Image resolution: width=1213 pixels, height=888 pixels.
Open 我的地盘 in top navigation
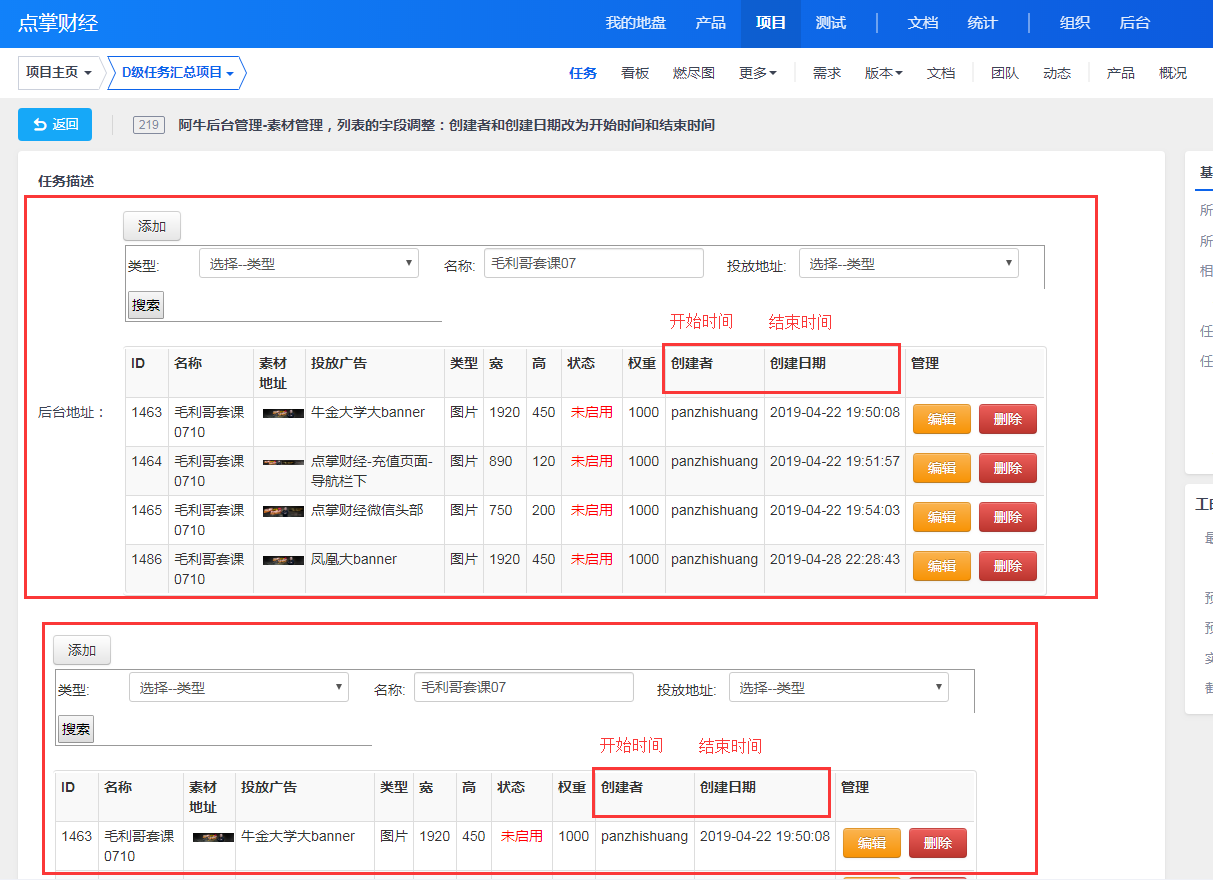pos(635,23)
